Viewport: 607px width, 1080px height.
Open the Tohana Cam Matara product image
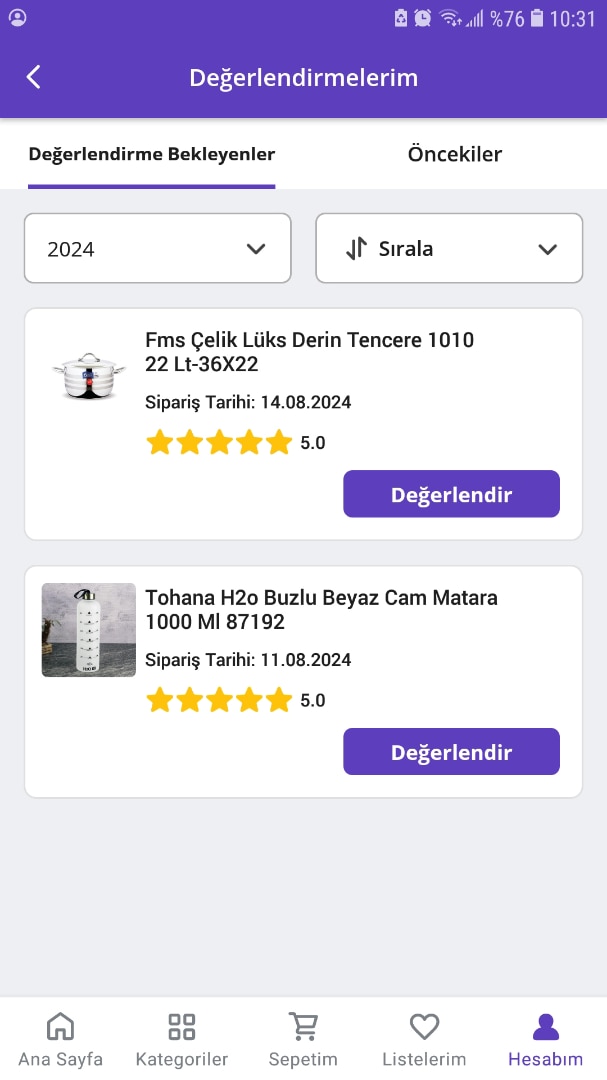point(89,630)
